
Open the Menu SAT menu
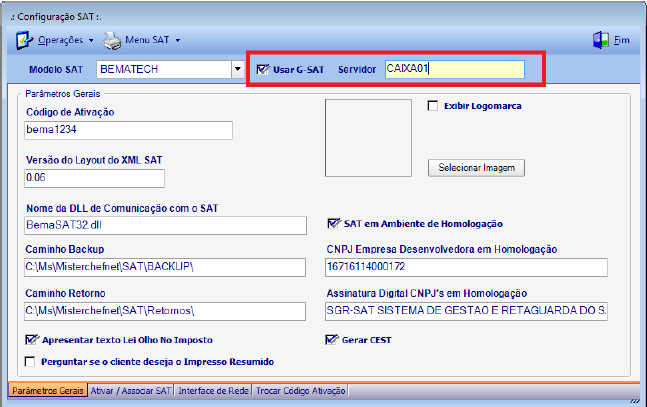[x=147, y=40]
